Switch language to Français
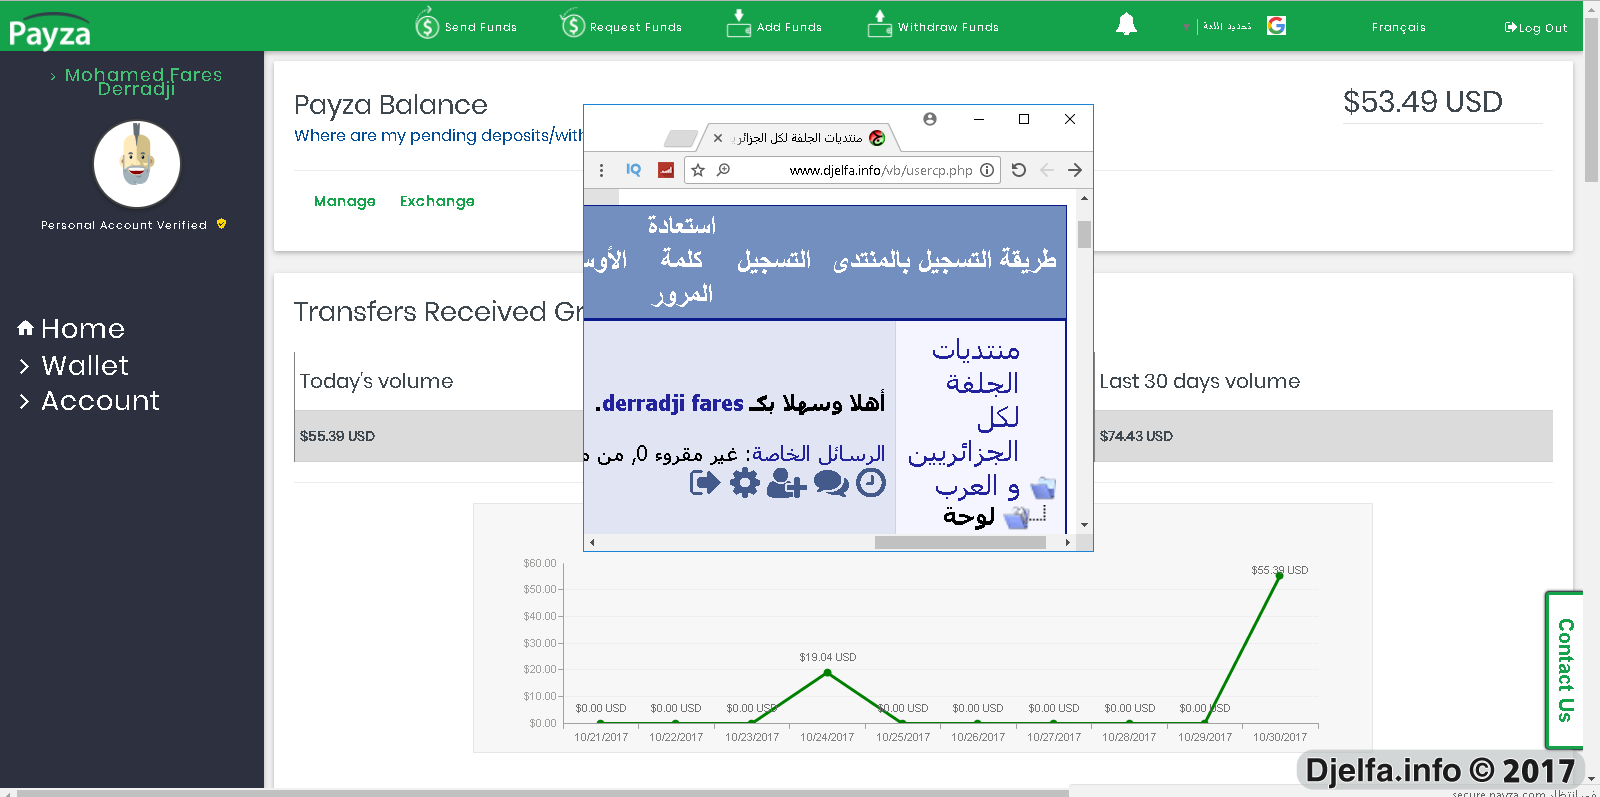This screenshot has height=797, width=1600. pos(1399,27)
